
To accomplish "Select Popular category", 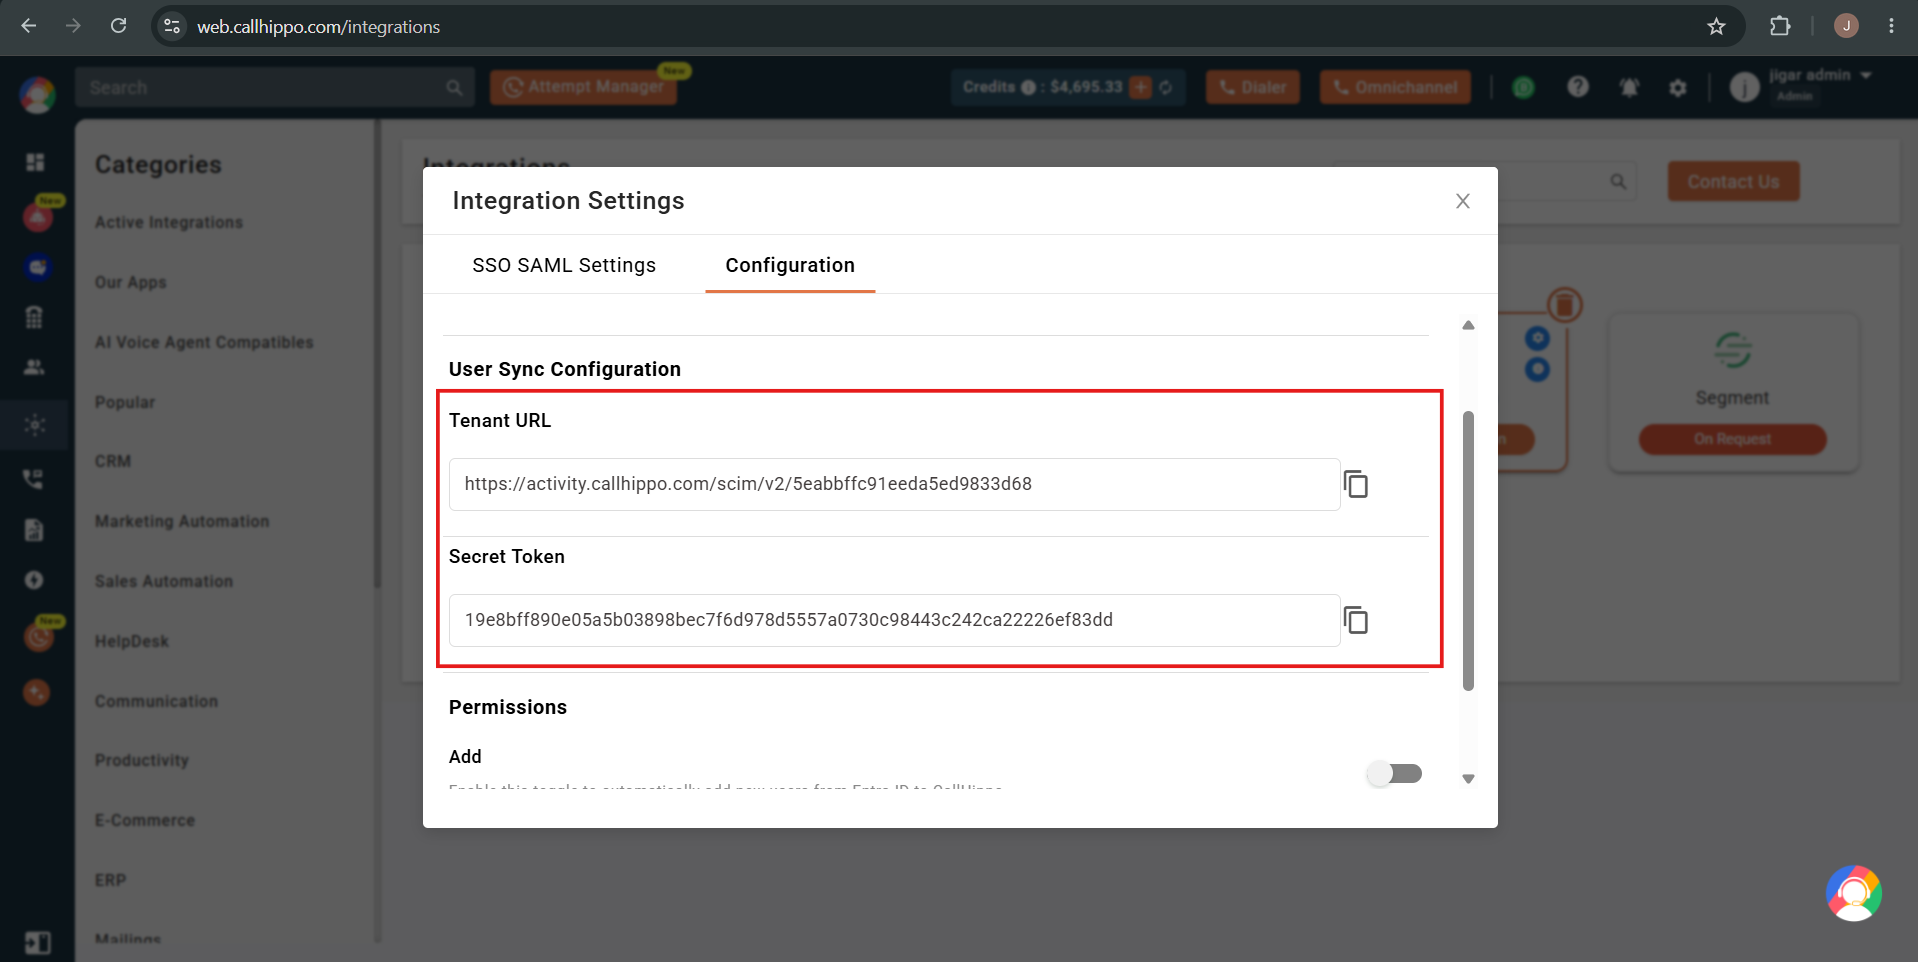I will coord(125,402).
